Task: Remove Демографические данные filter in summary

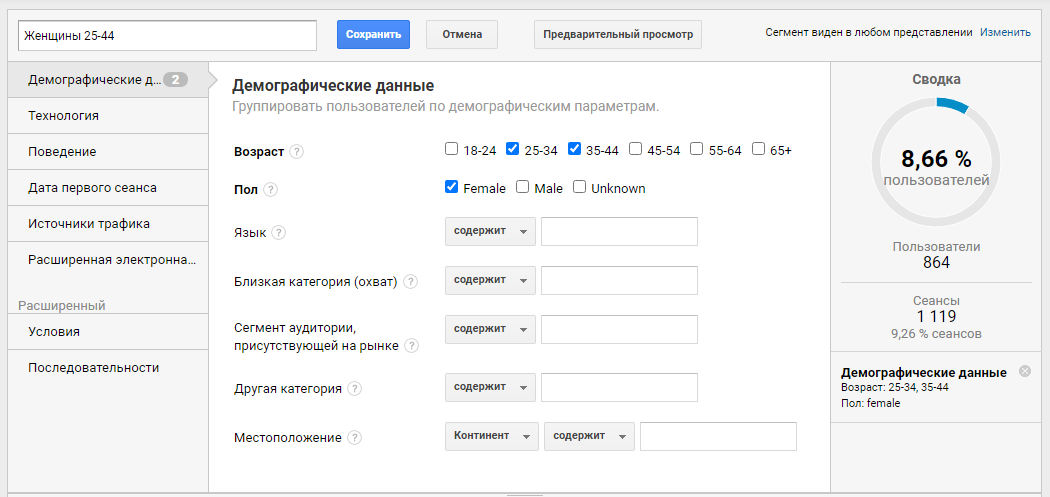Action: coord(1025,371)
